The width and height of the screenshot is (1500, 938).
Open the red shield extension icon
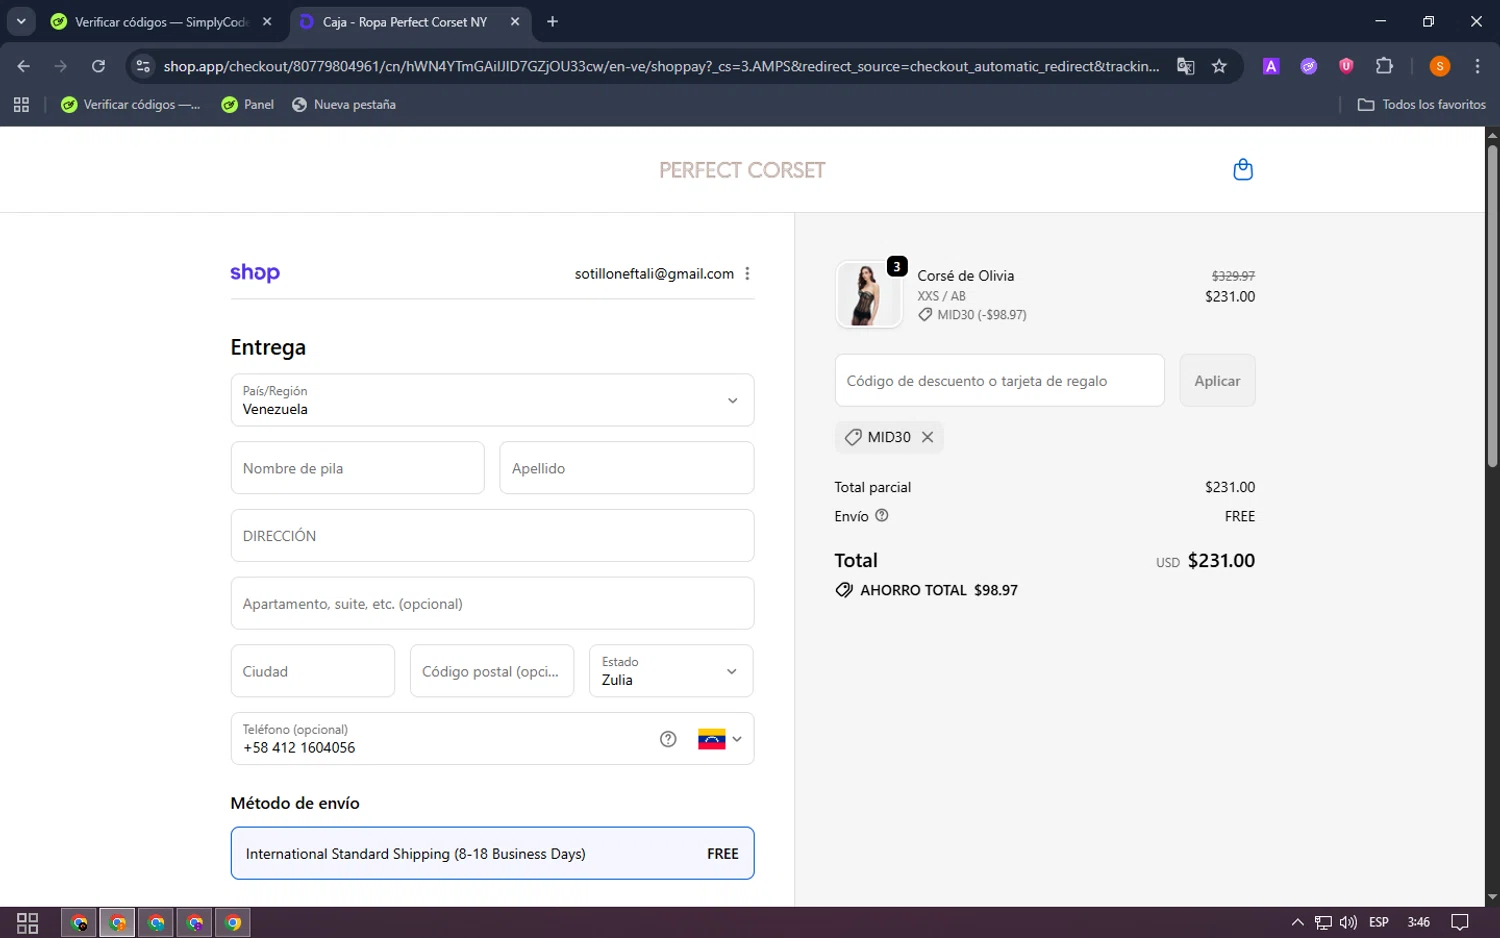point(1346,66)
